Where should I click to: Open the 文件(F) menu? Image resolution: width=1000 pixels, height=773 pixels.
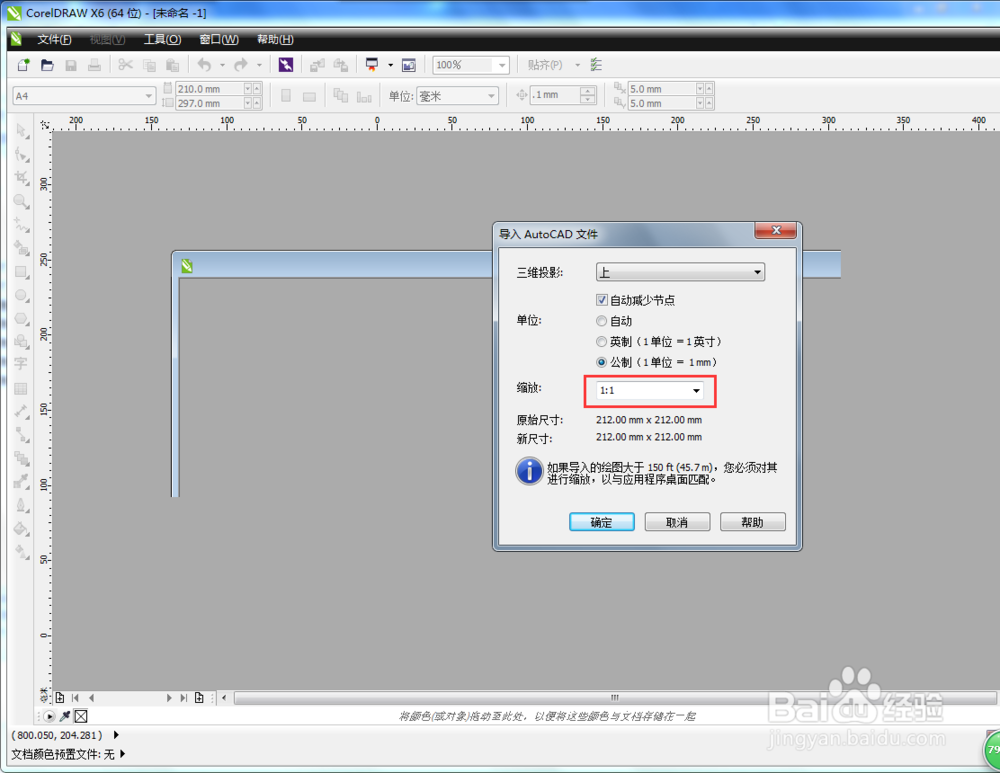[x=54, y=40]
